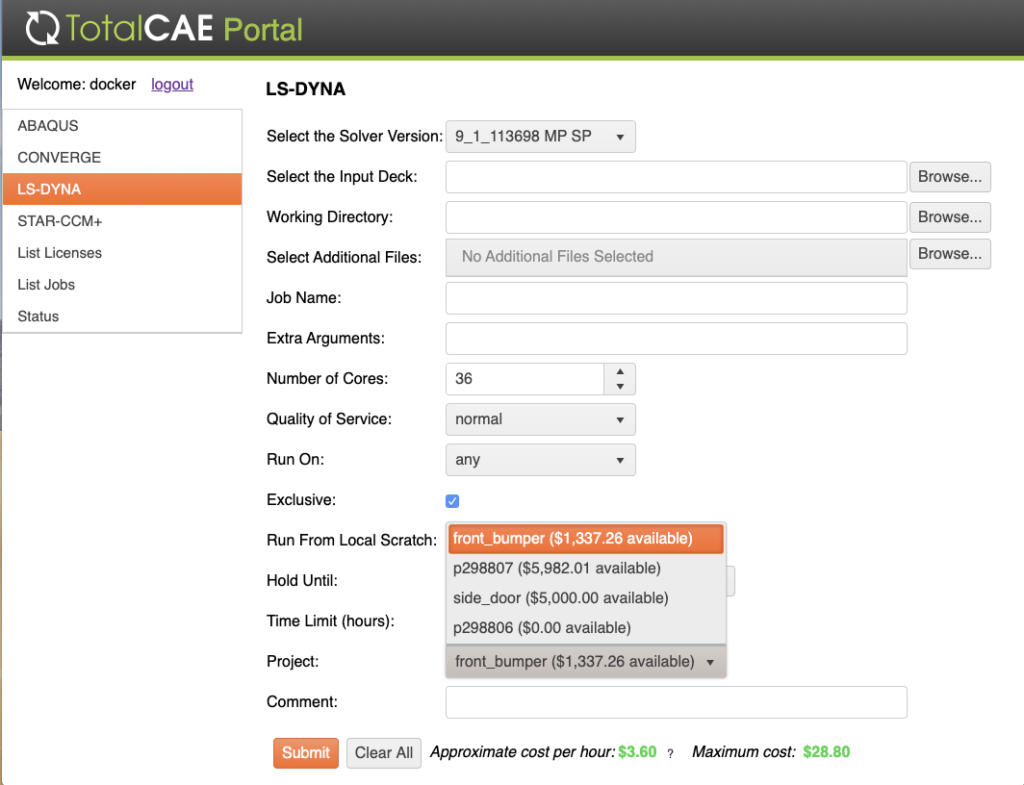
Task: Click the down arrow to decrease Number of Cores
Action: tap(621, 385)
